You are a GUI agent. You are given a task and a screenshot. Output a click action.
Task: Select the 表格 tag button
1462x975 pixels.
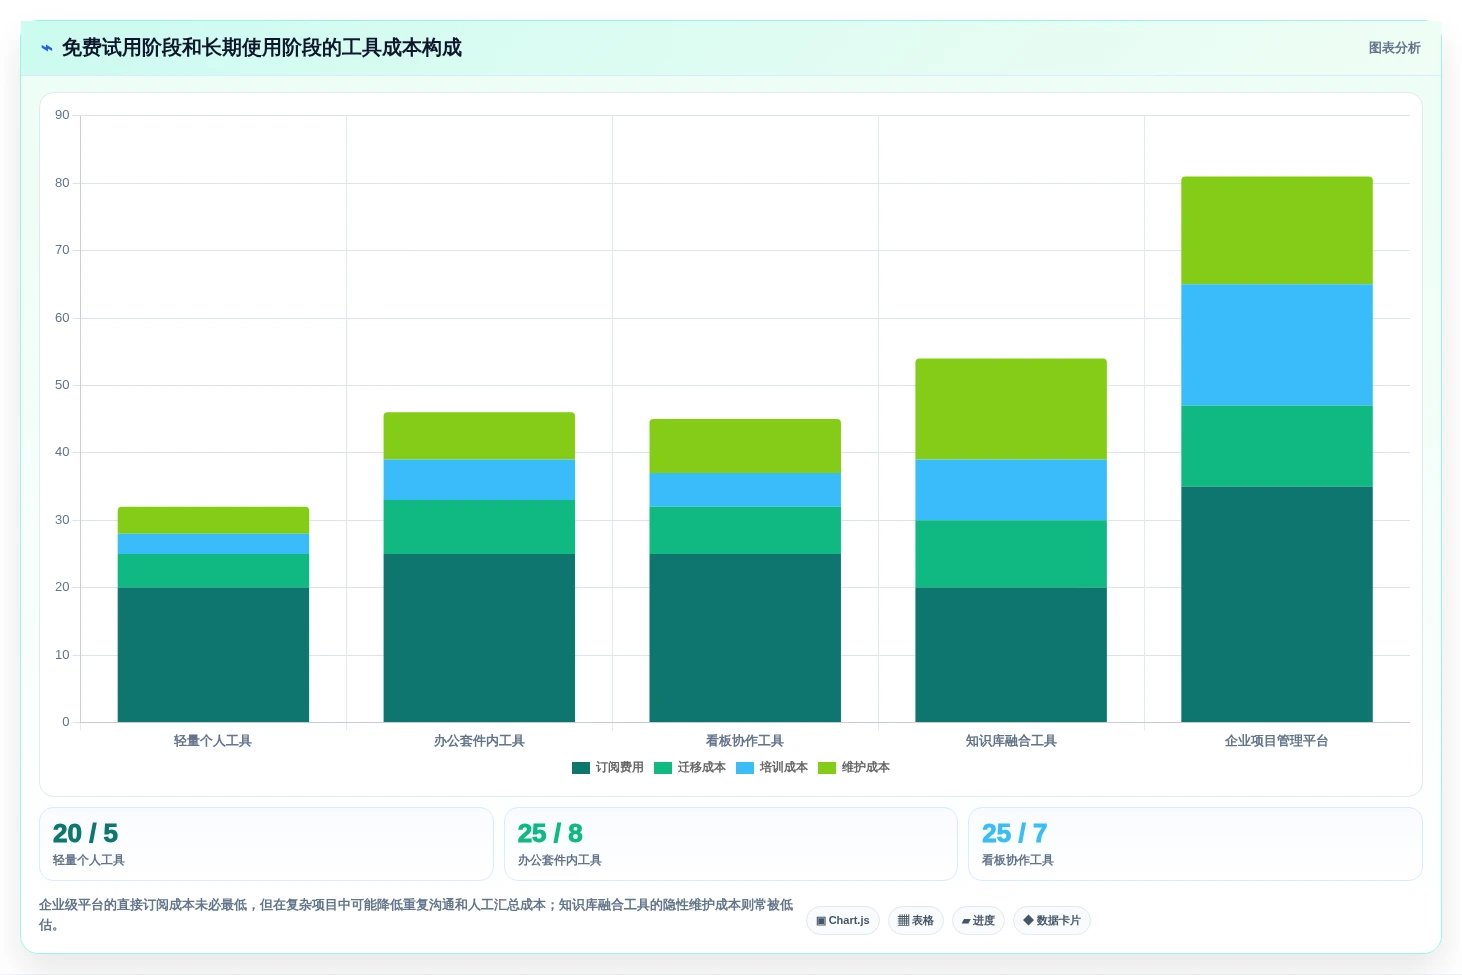pos(916,921)
